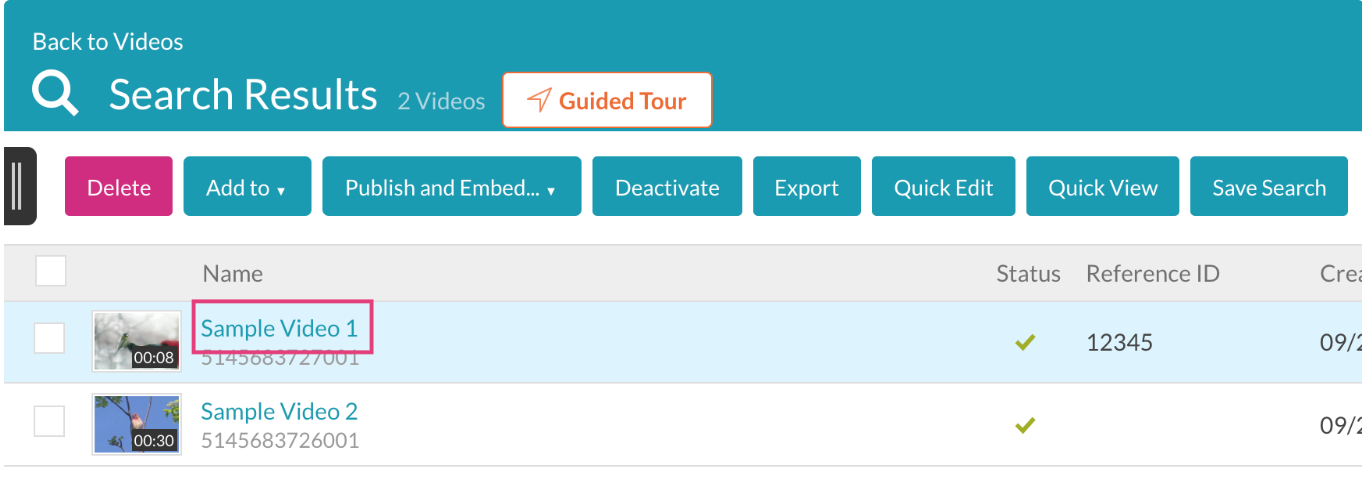Click Sample Video 2 green status checkmark
The image size is (1366, 490).
1024,425
